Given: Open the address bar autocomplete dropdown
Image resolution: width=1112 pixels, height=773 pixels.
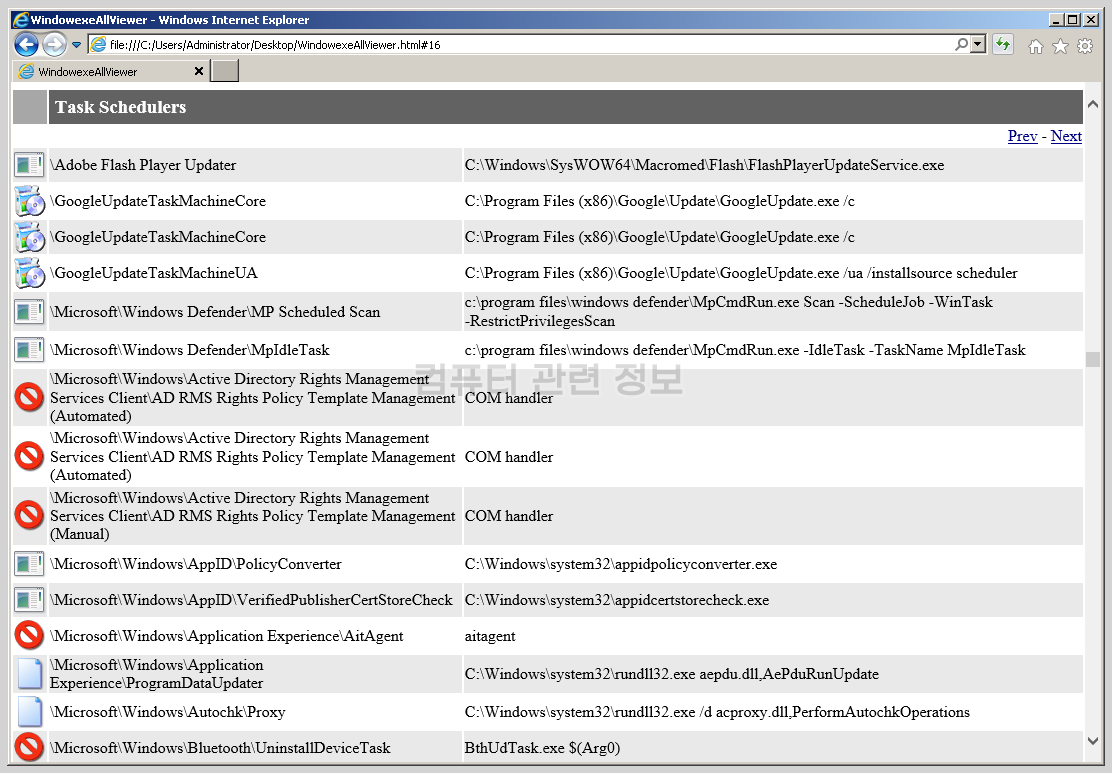Looking at the screenshot, I should click(978, 45).
